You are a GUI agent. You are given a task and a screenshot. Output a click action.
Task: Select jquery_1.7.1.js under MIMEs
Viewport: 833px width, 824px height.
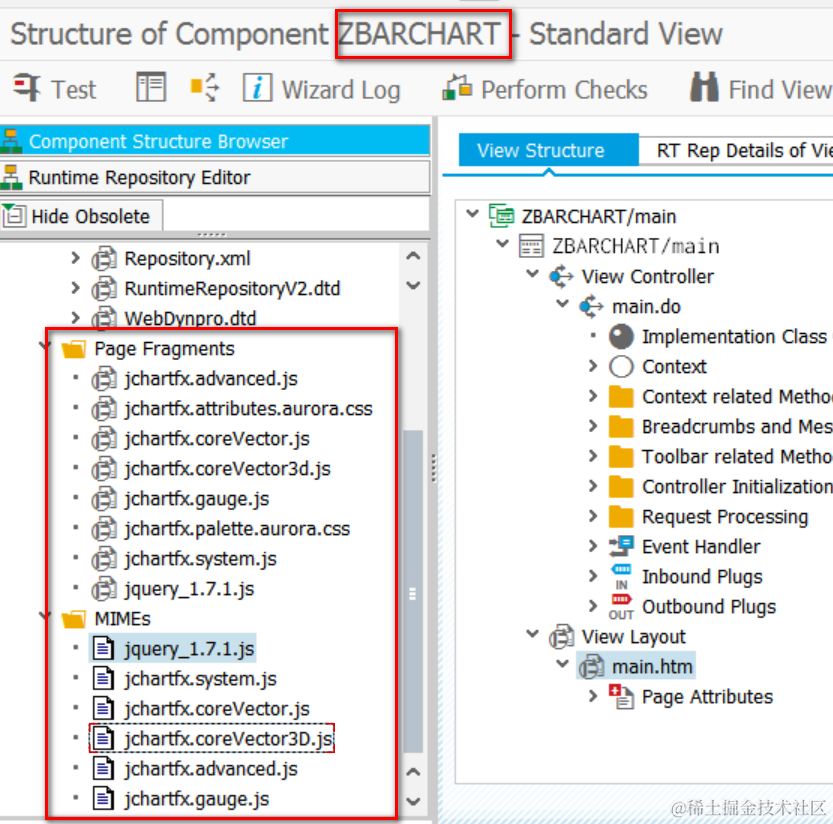[x=189, y=649]
